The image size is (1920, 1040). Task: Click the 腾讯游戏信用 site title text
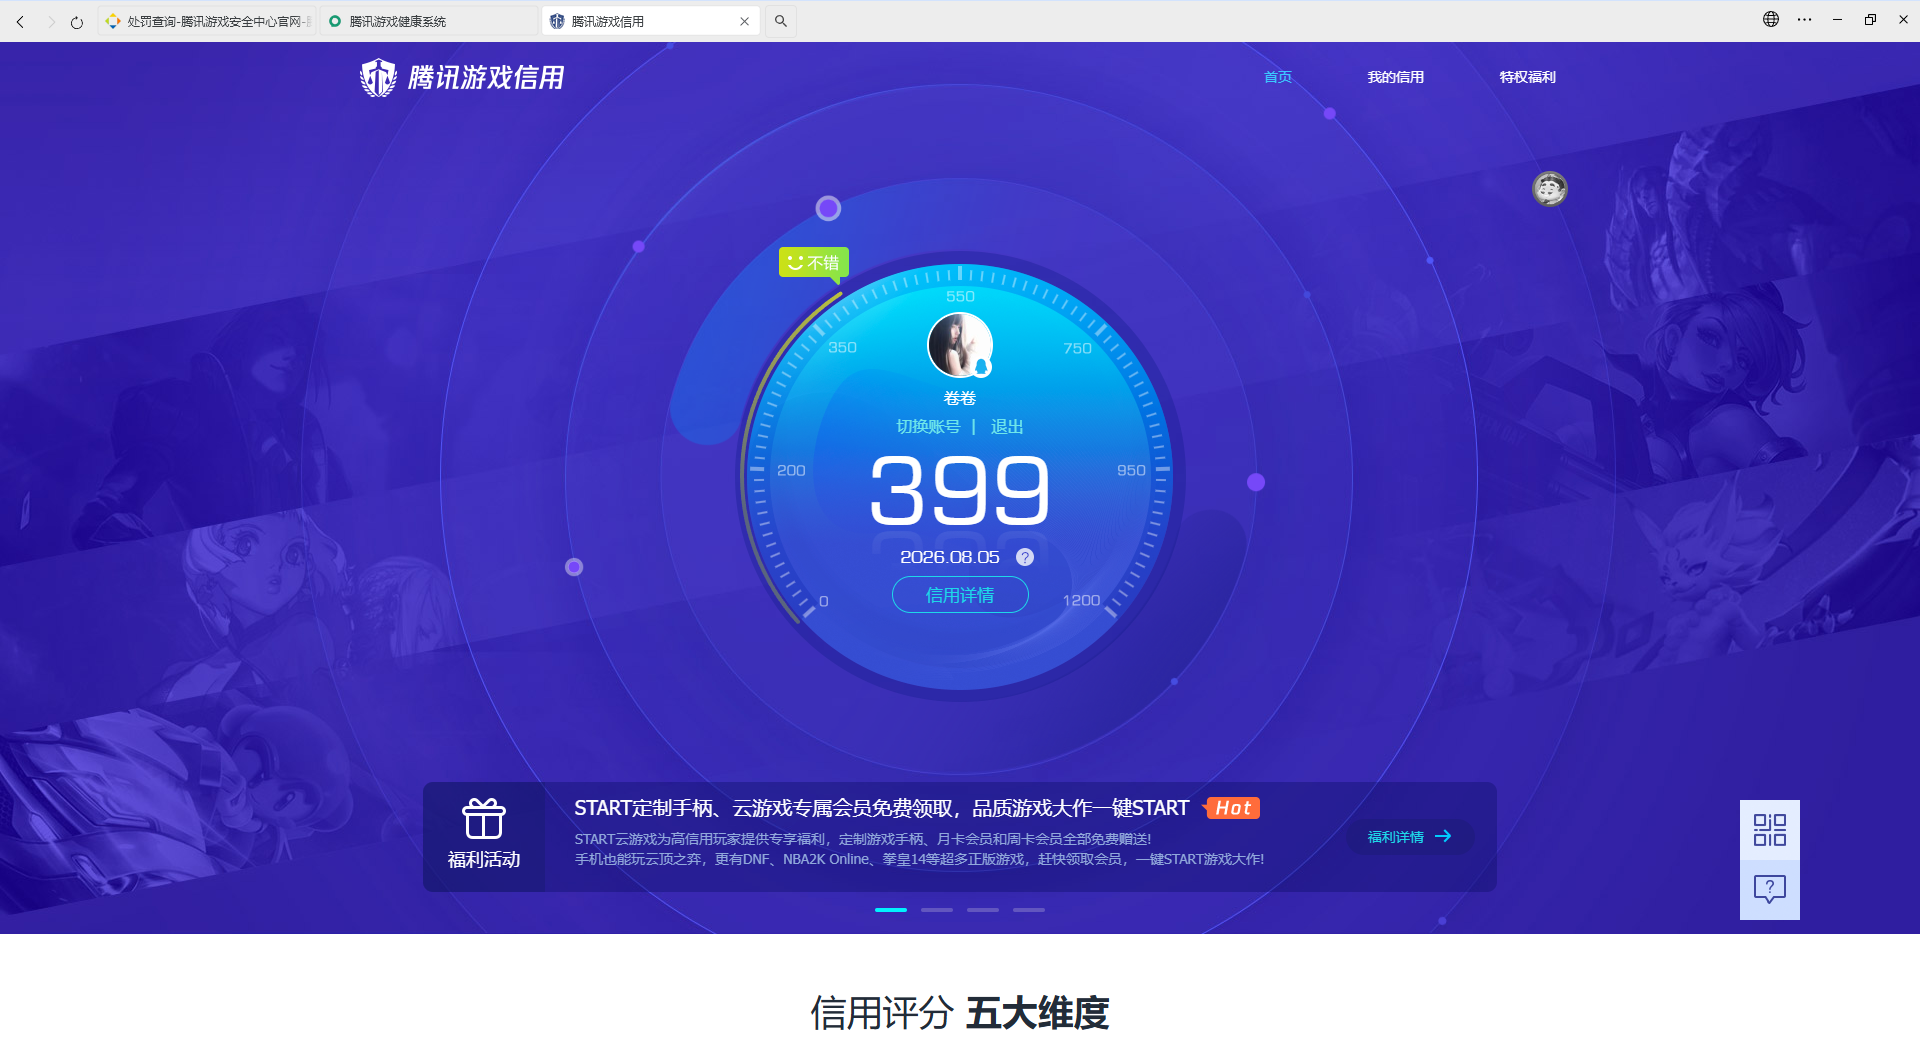pyautogui.click(x=486, y=77)
